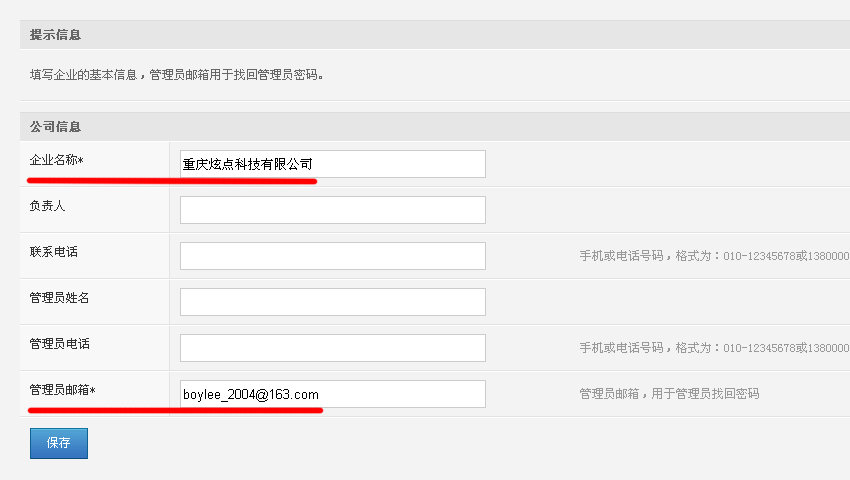Click the 公司信息 section header
Viewport: 850px width, 480px height.
tap(55, 127)
